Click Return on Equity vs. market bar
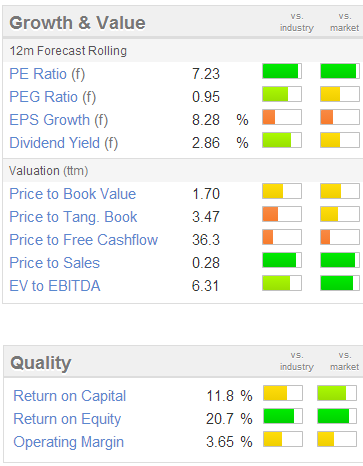Screen dimensions: 363x466 [x=337, y=416]
